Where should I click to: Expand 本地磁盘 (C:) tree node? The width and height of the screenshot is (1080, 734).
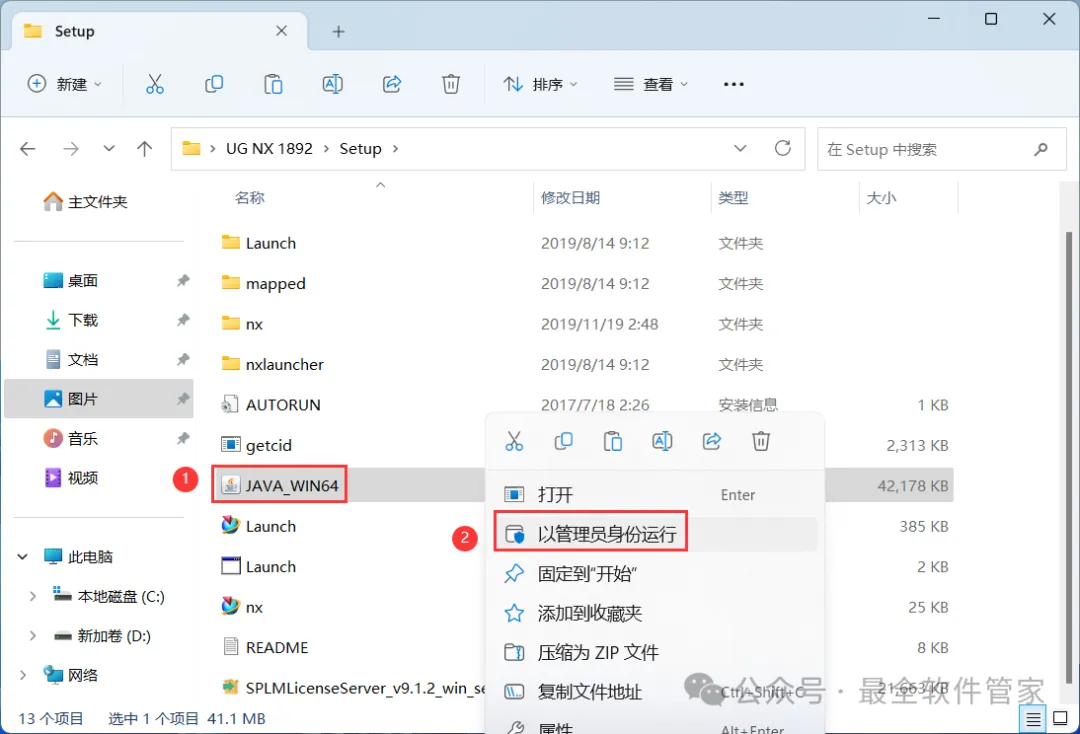(32, 596)
